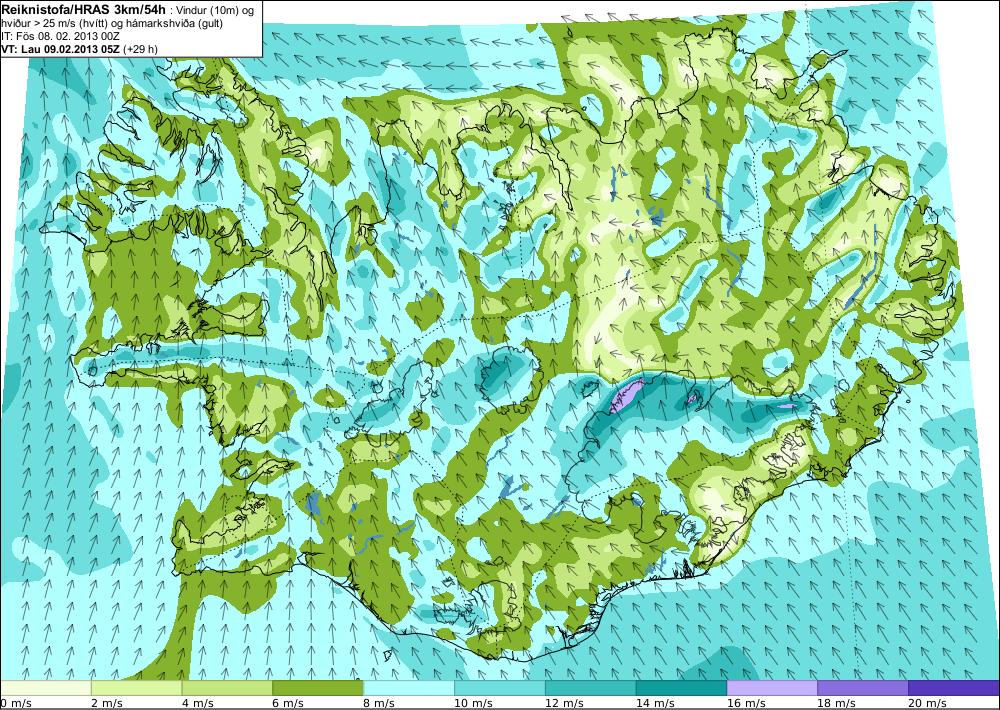Click the pale yellow 0–2 m/s legend swatch

tap(46, 688)
